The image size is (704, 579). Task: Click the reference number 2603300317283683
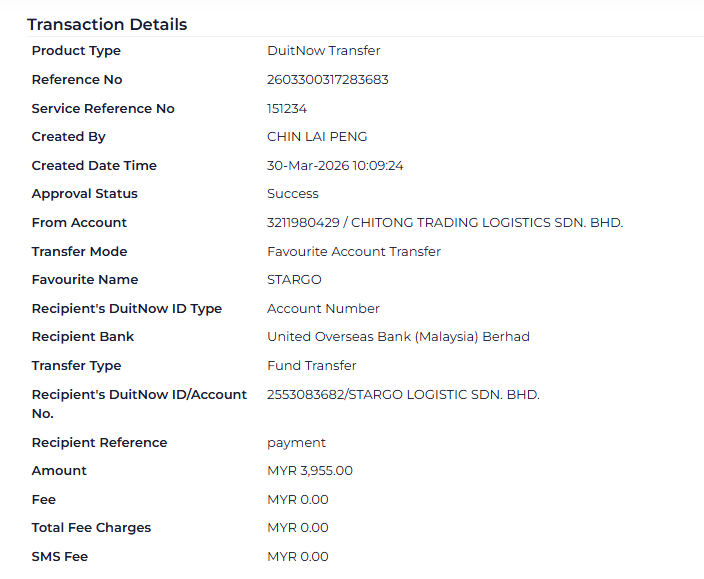[x=327, y=80]
